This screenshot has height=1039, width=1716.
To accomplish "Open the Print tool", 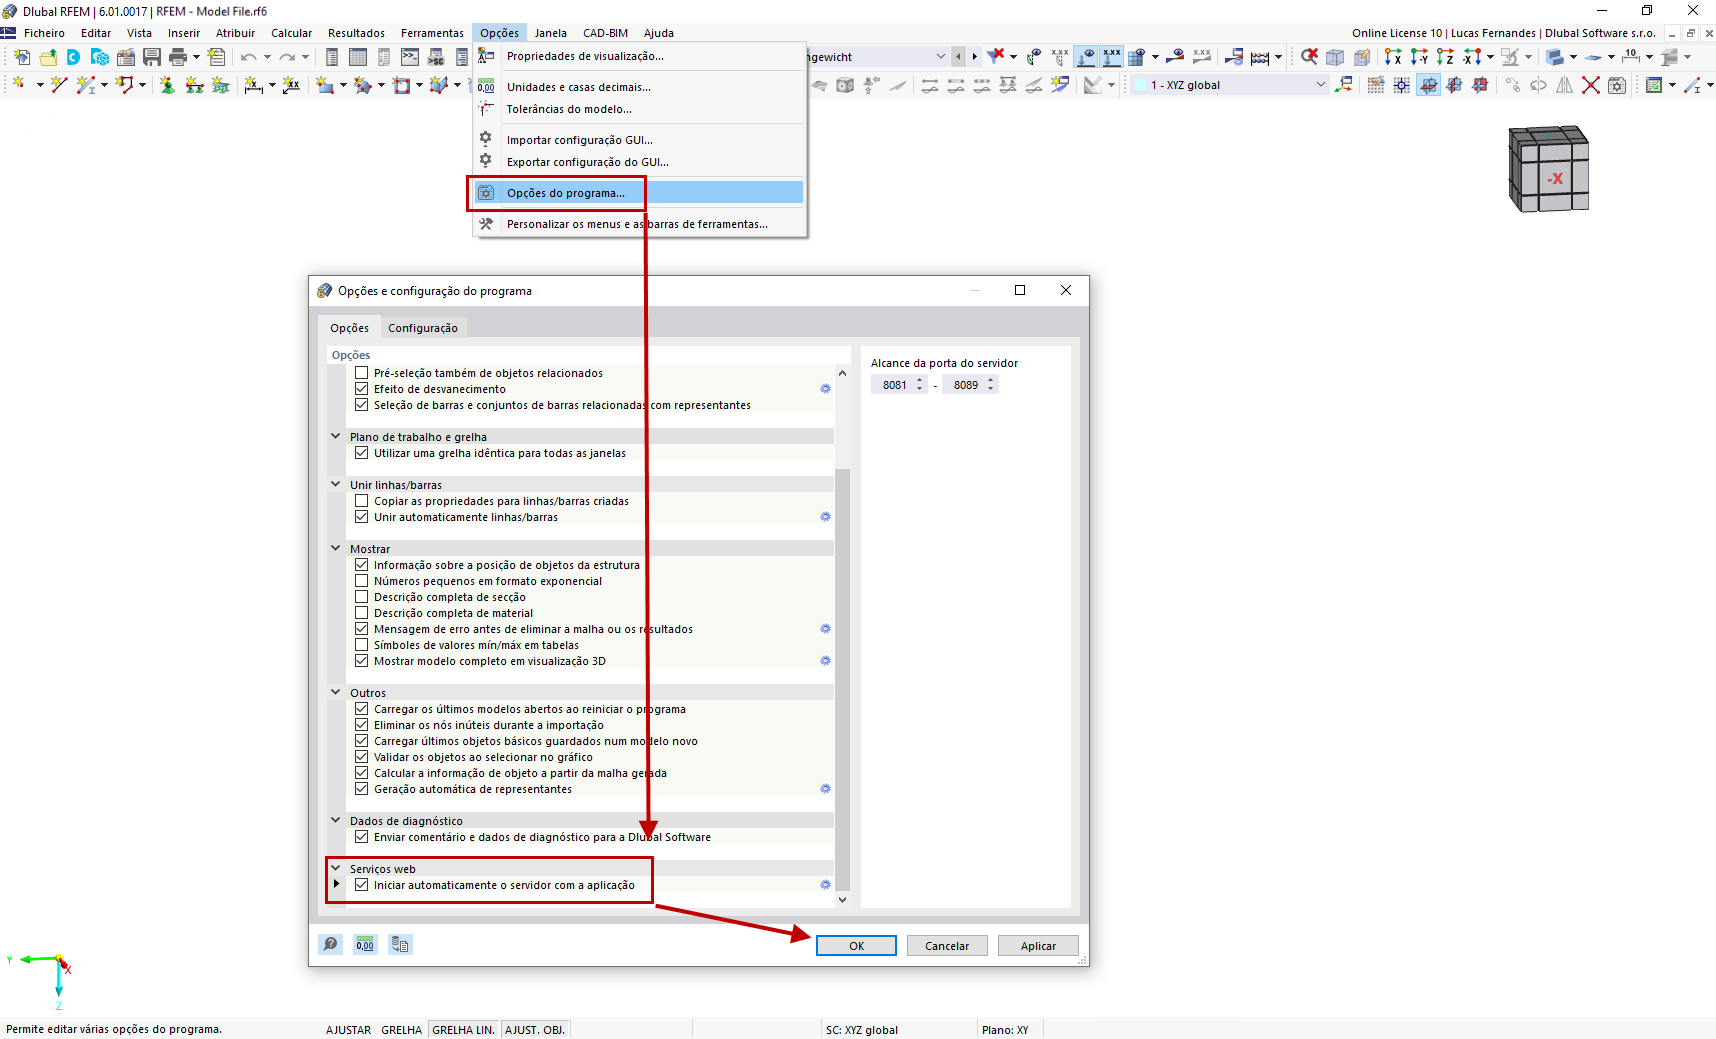I will pos(179,57).
